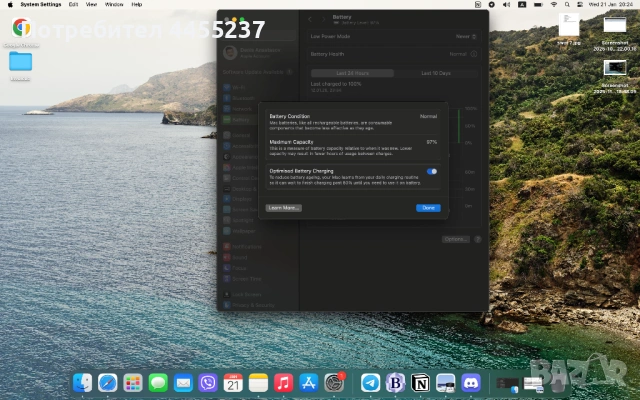
Task: Select the Google Chrome desktop icon
Action: [x=21, y=28]
